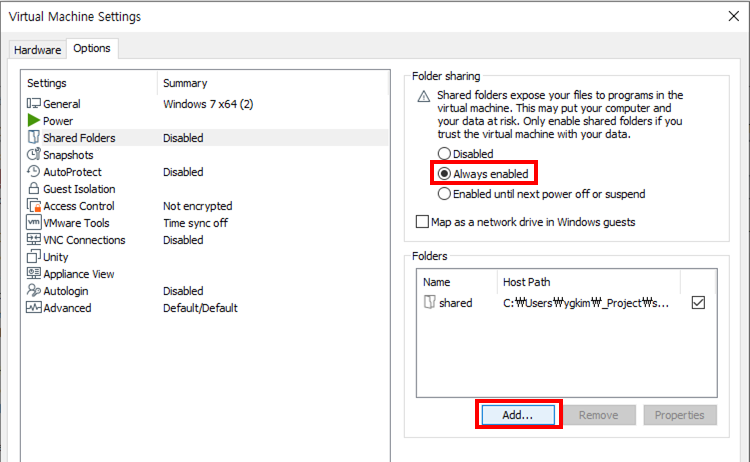The height and width of the screenshot is (462, 750).
Task: Click the Unity windows icon
Action: pos(33,256)
